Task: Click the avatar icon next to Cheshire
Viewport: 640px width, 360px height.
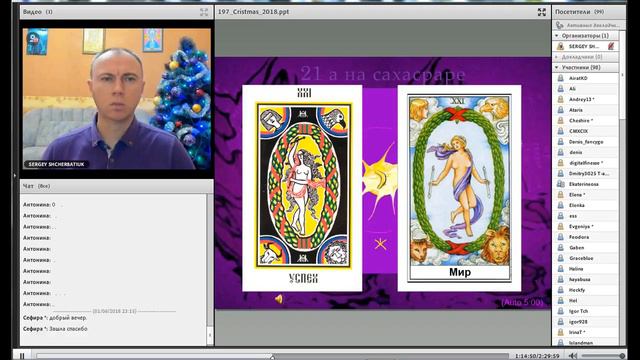Action: pyautogui.click(x=560, y=120)
